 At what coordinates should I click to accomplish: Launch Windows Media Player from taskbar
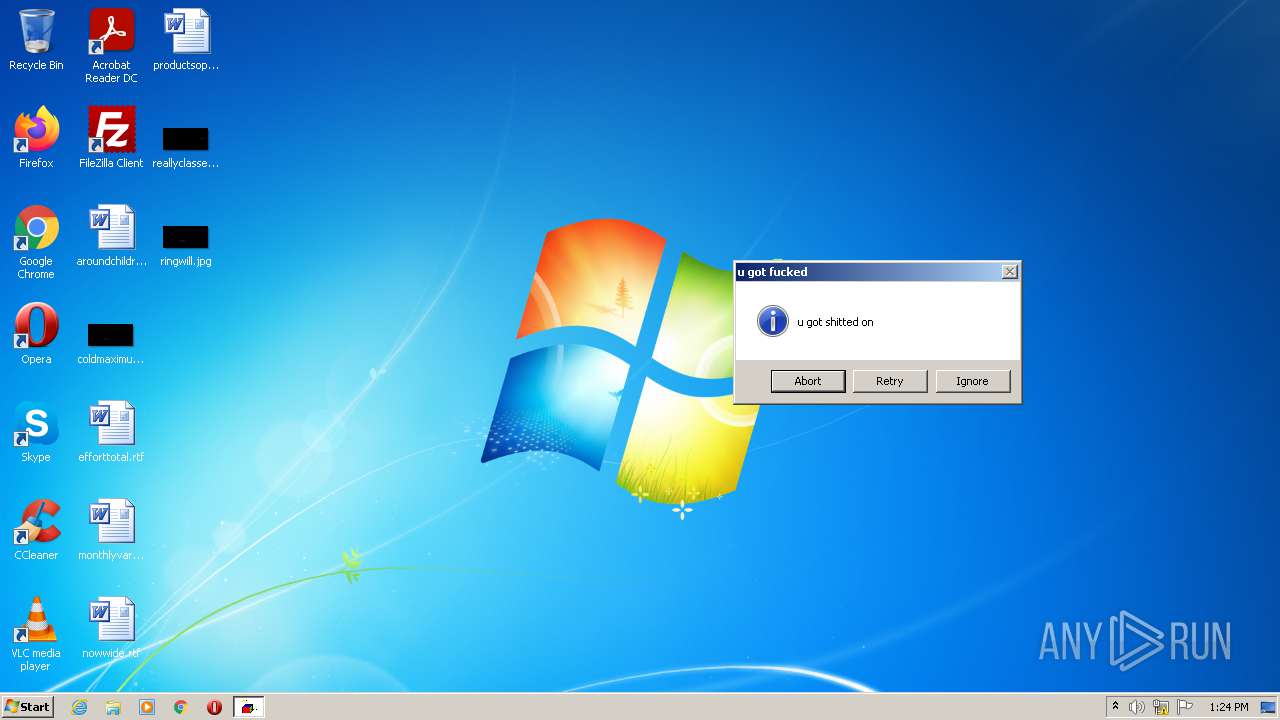click(x=147, y=707)
